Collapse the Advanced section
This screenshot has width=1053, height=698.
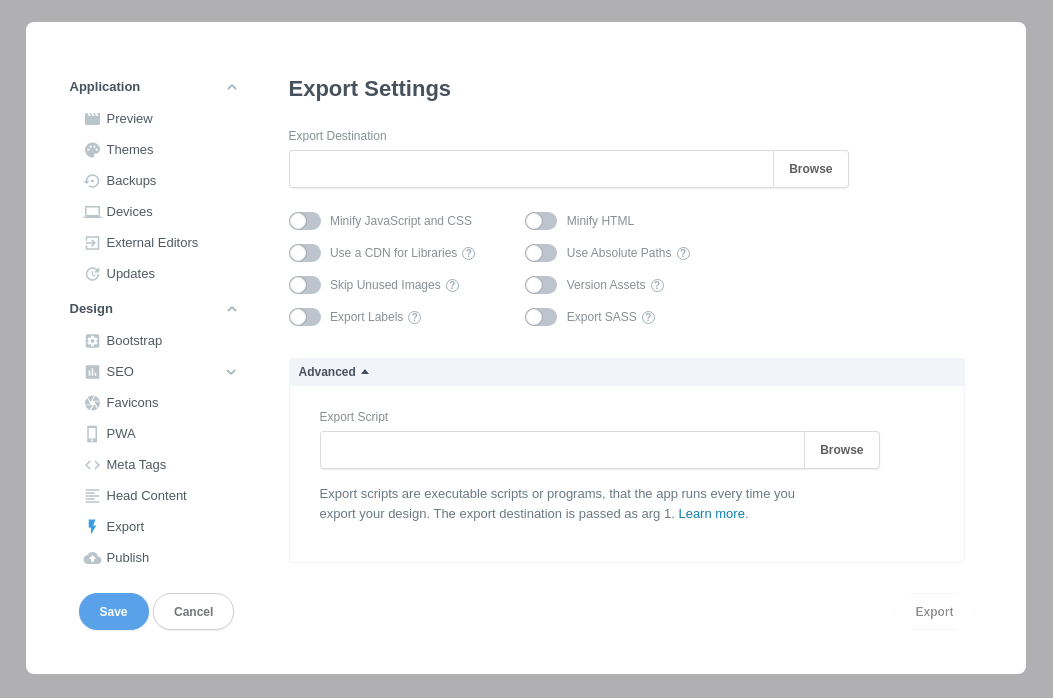[333, 371]
